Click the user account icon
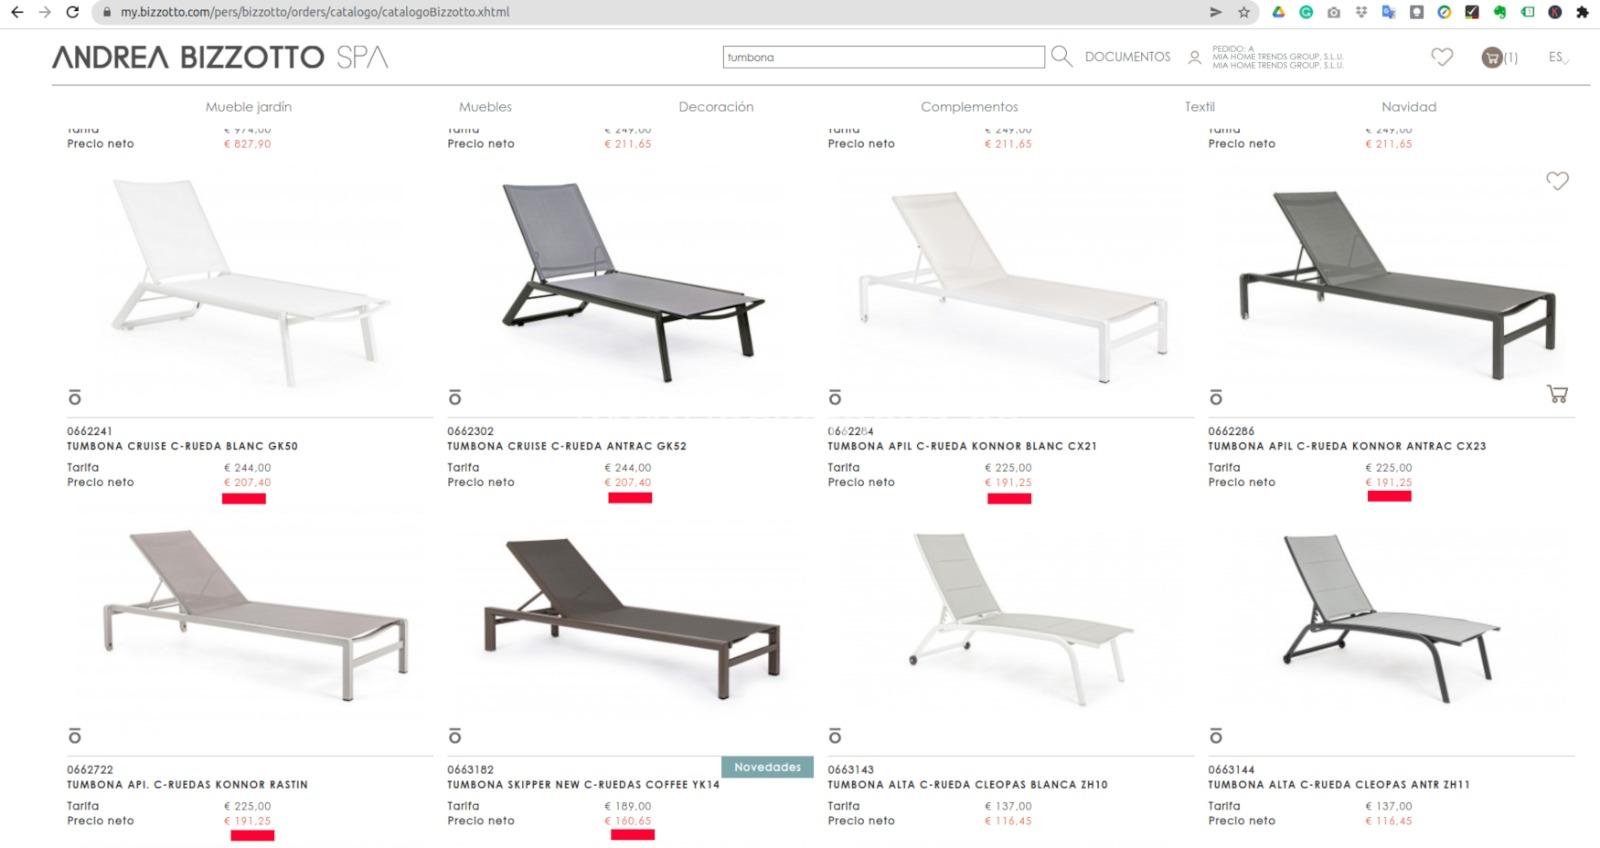Image resolution: width=1600 pixels, height=848 pixels. click(1194, 58)
